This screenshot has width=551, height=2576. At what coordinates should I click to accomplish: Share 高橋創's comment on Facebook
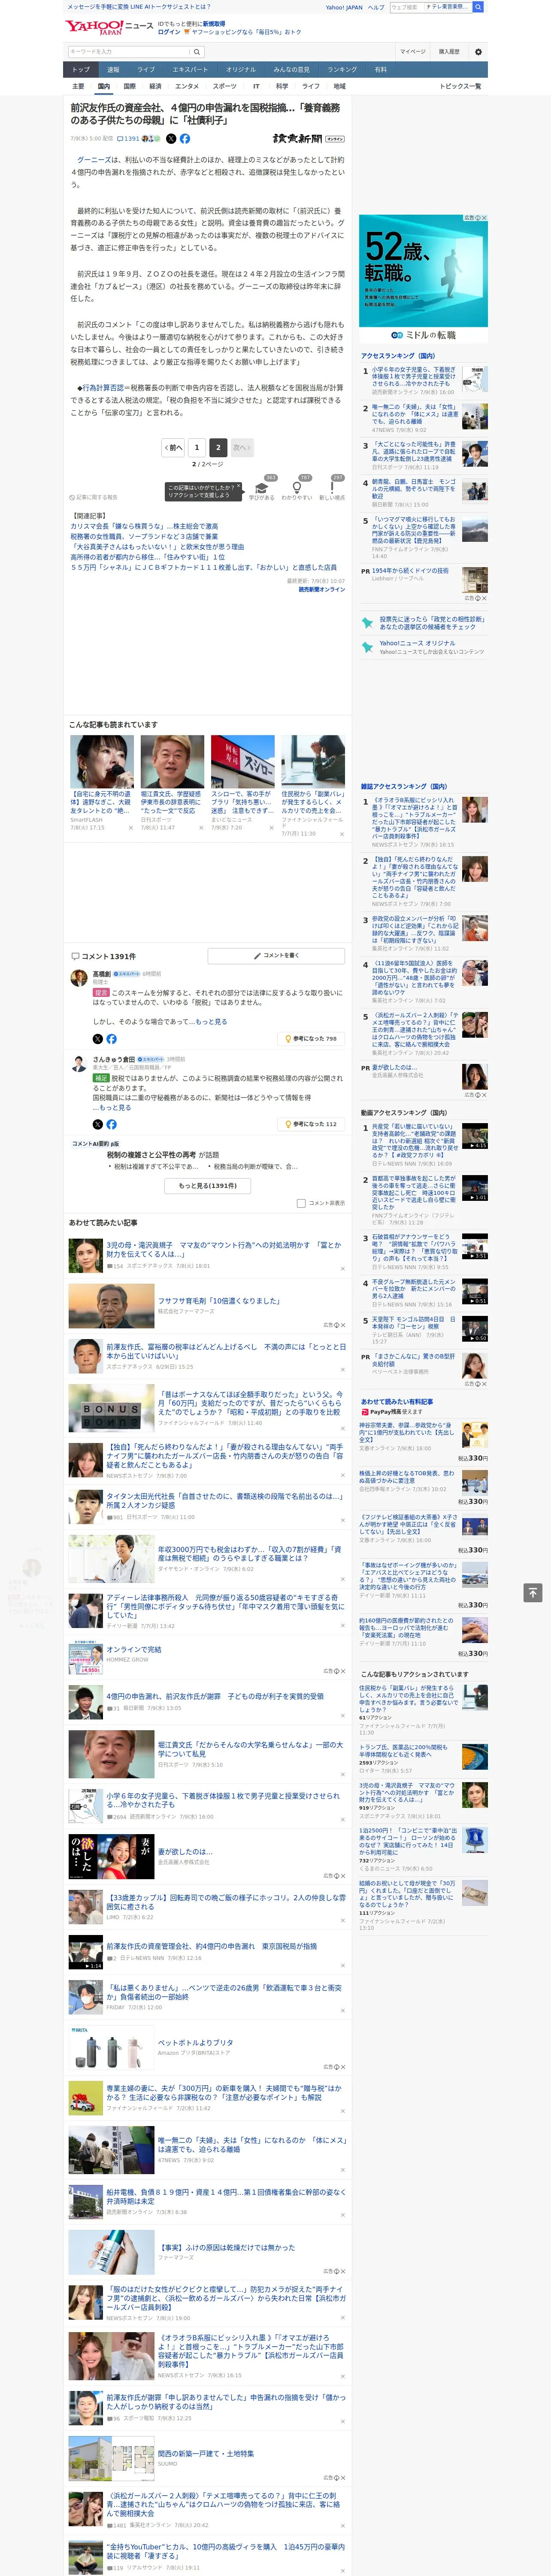(x=111, y=1039)
